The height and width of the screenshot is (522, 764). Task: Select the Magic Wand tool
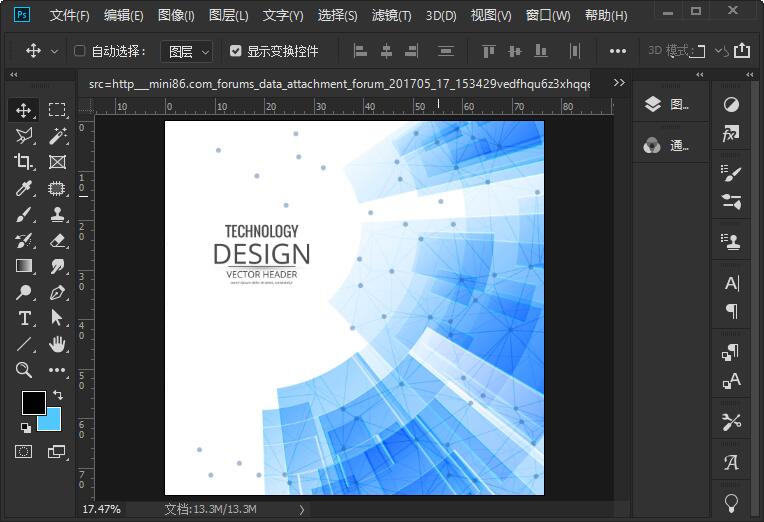click(57, 136)
